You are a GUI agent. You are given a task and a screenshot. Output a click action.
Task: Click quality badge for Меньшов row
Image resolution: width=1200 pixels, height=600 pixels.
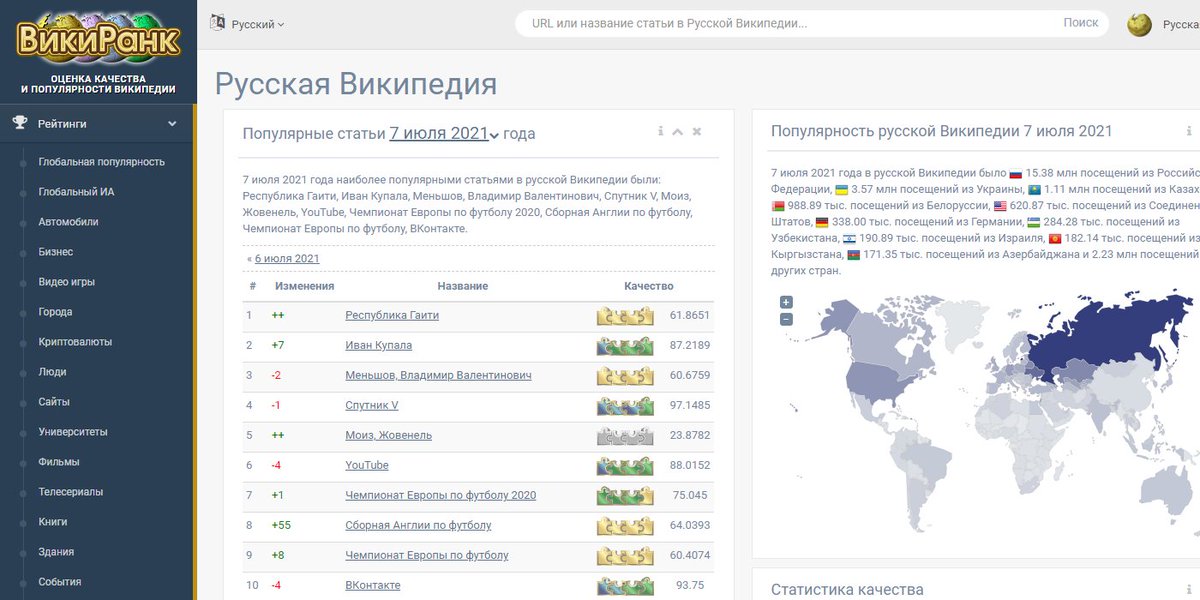click(x=625, y=376)
